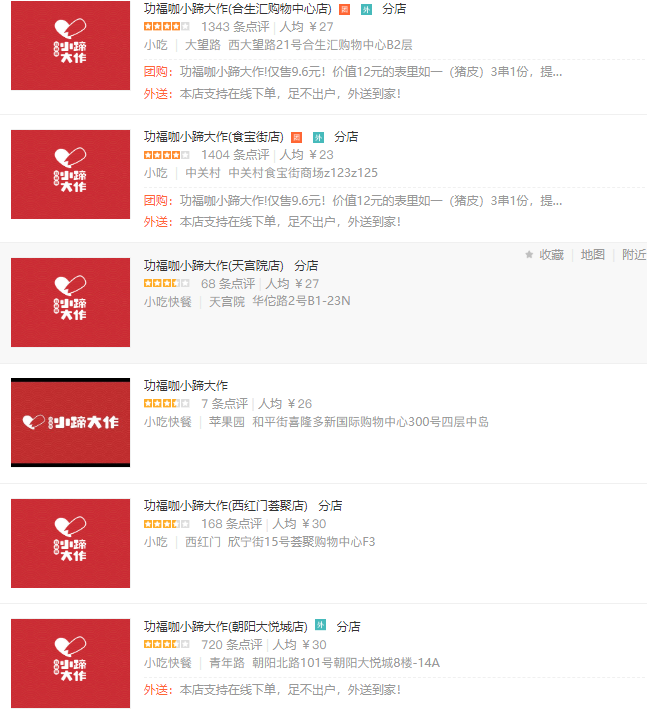Click 地图 for the 天宫院店 listing
647x711 pixels.
click(593, 255)
